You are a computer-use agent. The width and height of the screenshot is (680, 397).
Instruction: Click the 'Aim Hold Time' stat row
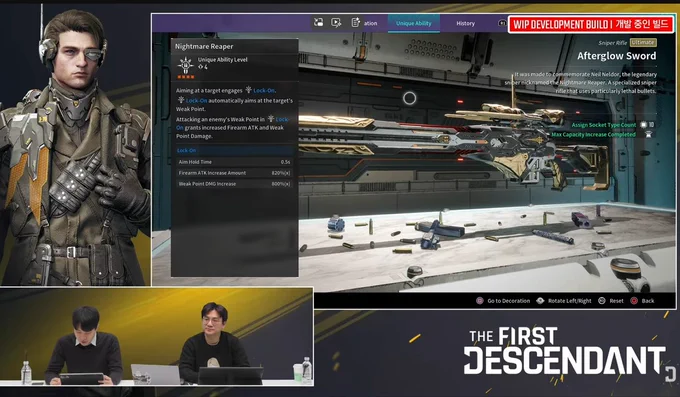click(234, 162)
